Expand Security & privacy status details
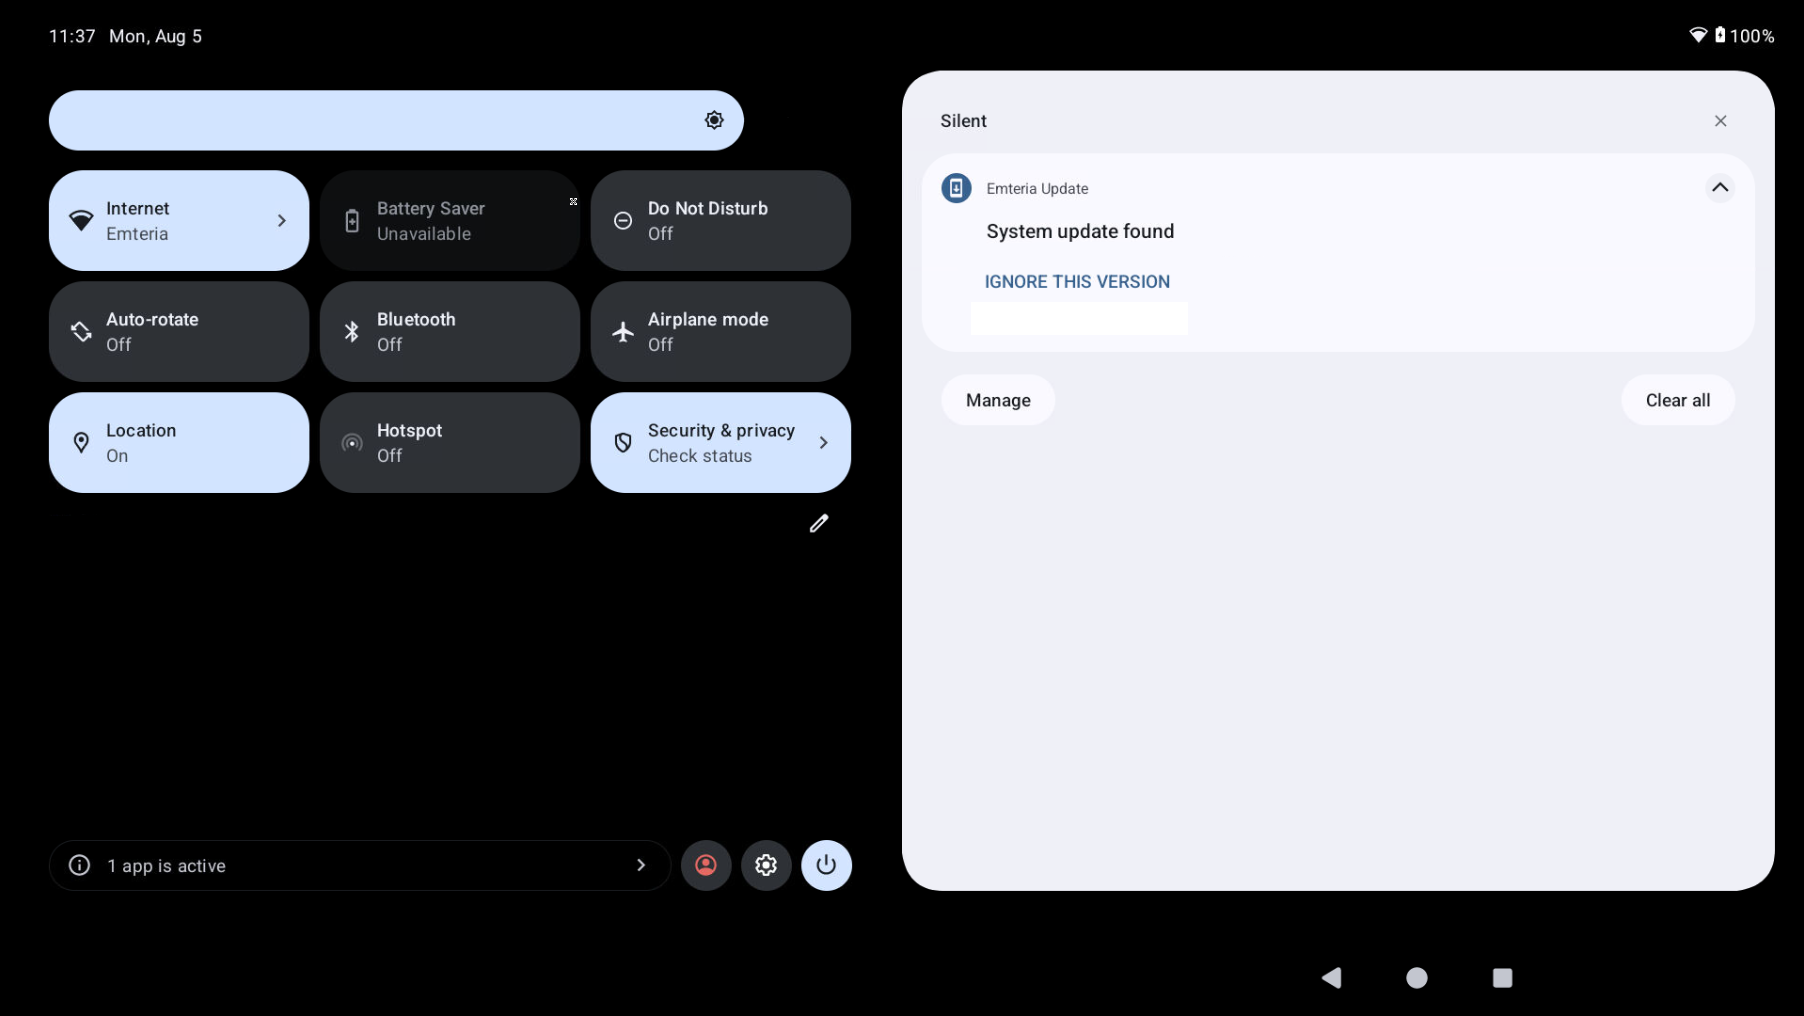 pyautogui.click(x=824, y=442)
